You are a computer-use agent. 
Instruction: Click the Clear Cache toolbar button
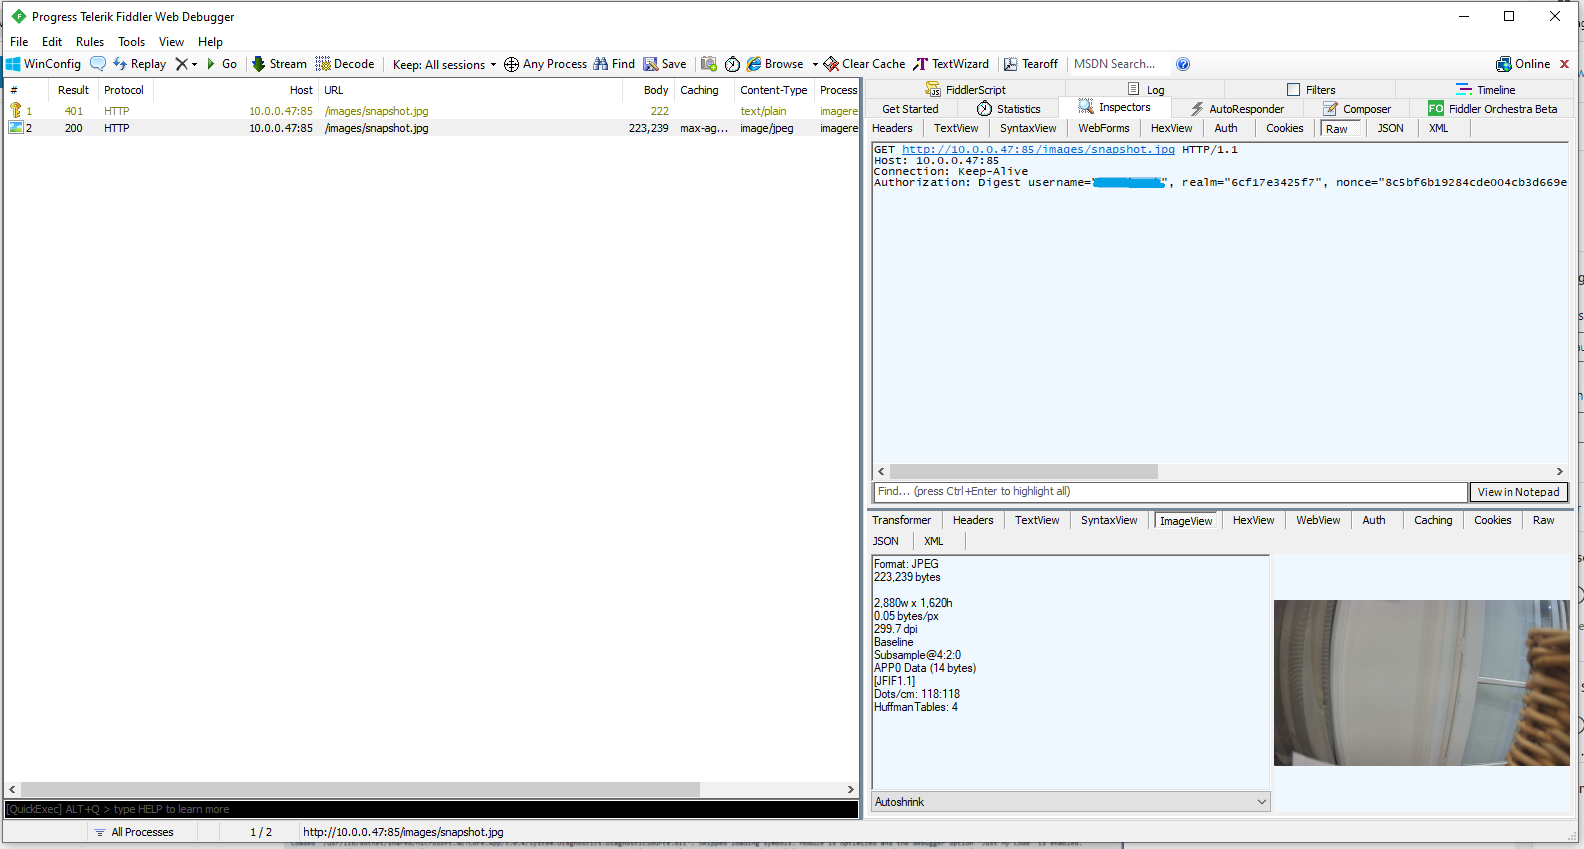coord(864,64)
